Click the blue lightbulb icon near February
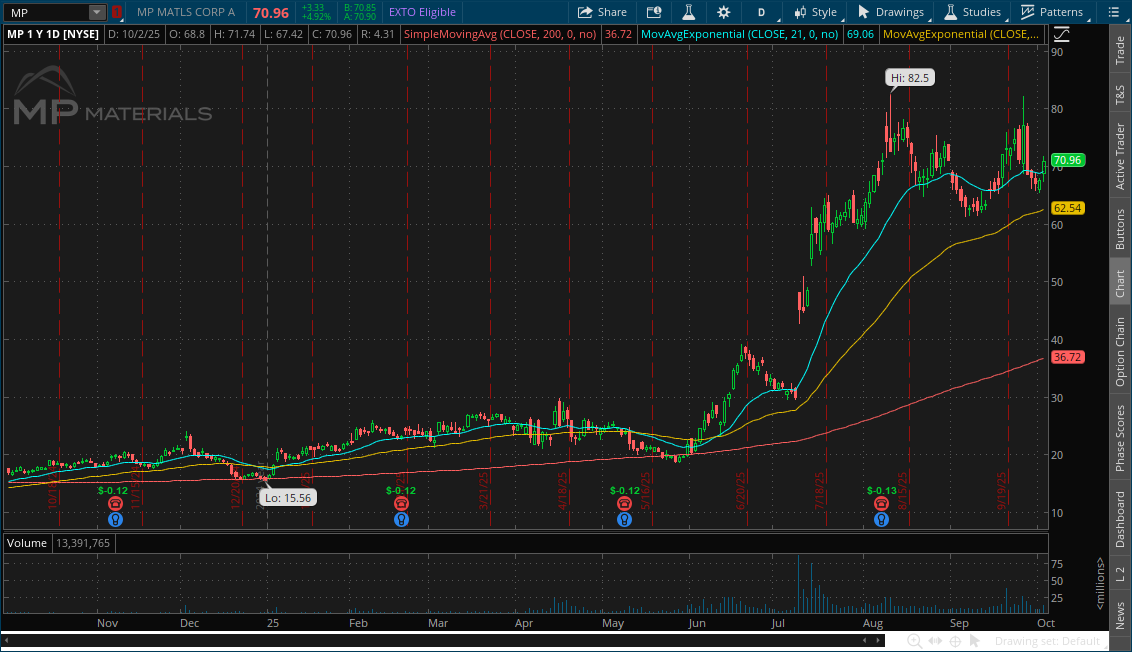This screenshot has width=1132, height=652. click(401, 520)
